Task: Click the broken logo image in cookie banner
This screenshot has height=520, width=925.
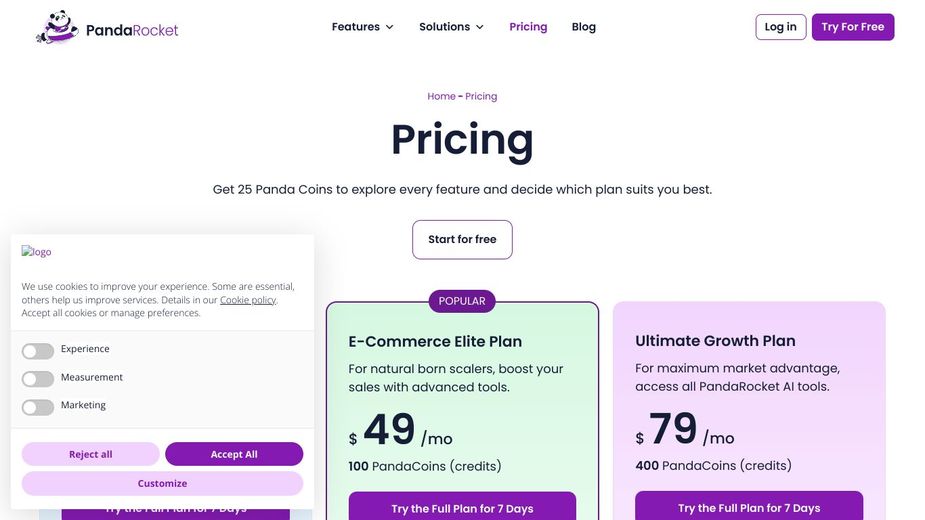Action: tap(37, 252)
